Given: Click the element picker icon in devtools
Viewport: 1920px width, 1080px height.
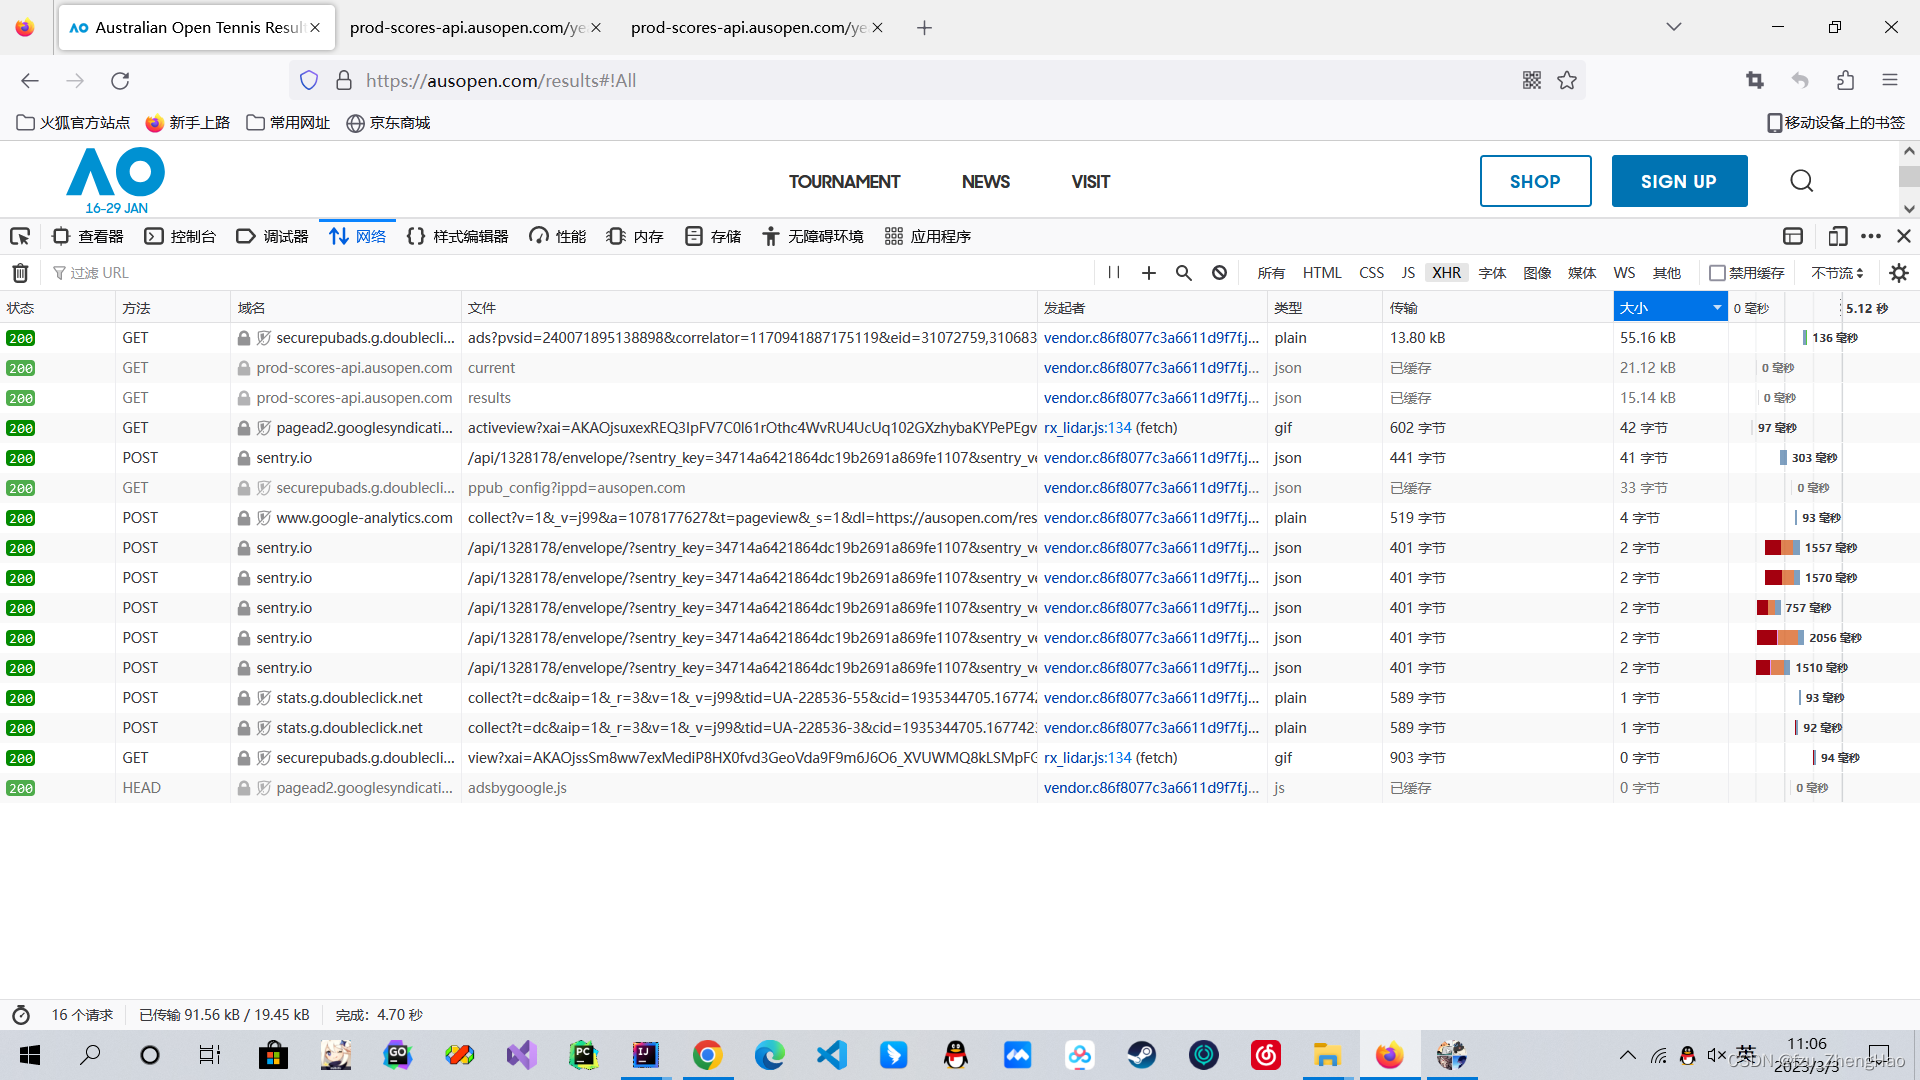Looking at the screenshot, I should click(x=20, y=236).
